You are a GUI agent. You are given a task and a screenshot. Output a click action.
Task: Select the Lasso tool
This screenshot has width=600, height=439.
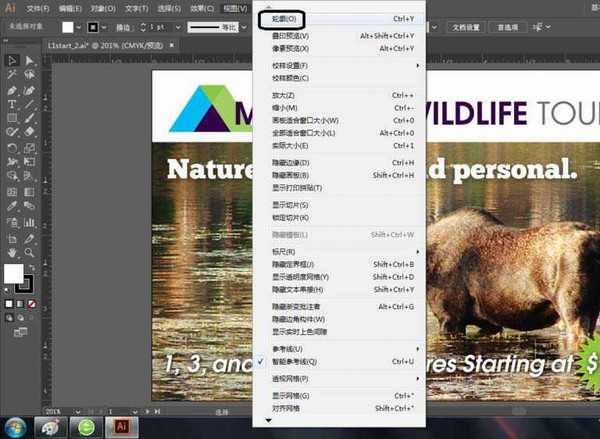point(29,74)
